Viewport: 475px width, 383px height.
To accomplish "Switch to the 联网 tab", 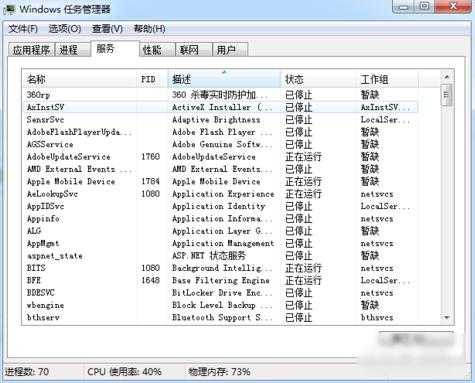I will click(x=194, y=50).
